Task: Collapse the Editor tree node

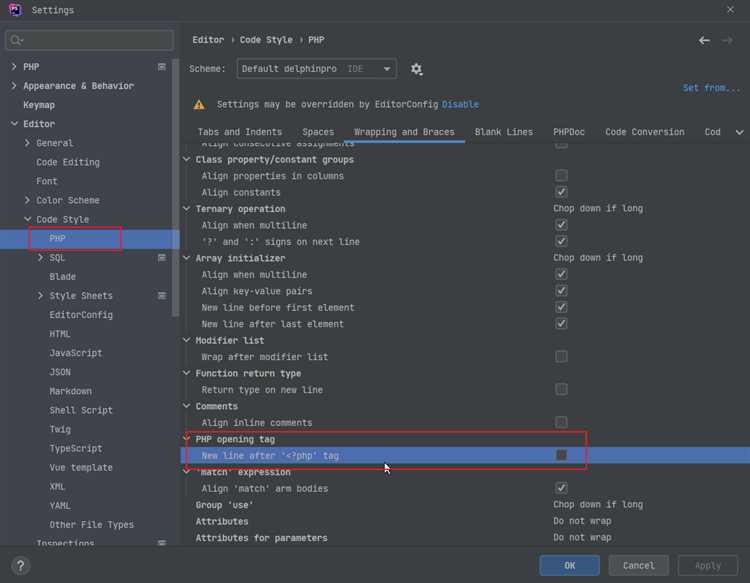Action: (x=14, y=124)
